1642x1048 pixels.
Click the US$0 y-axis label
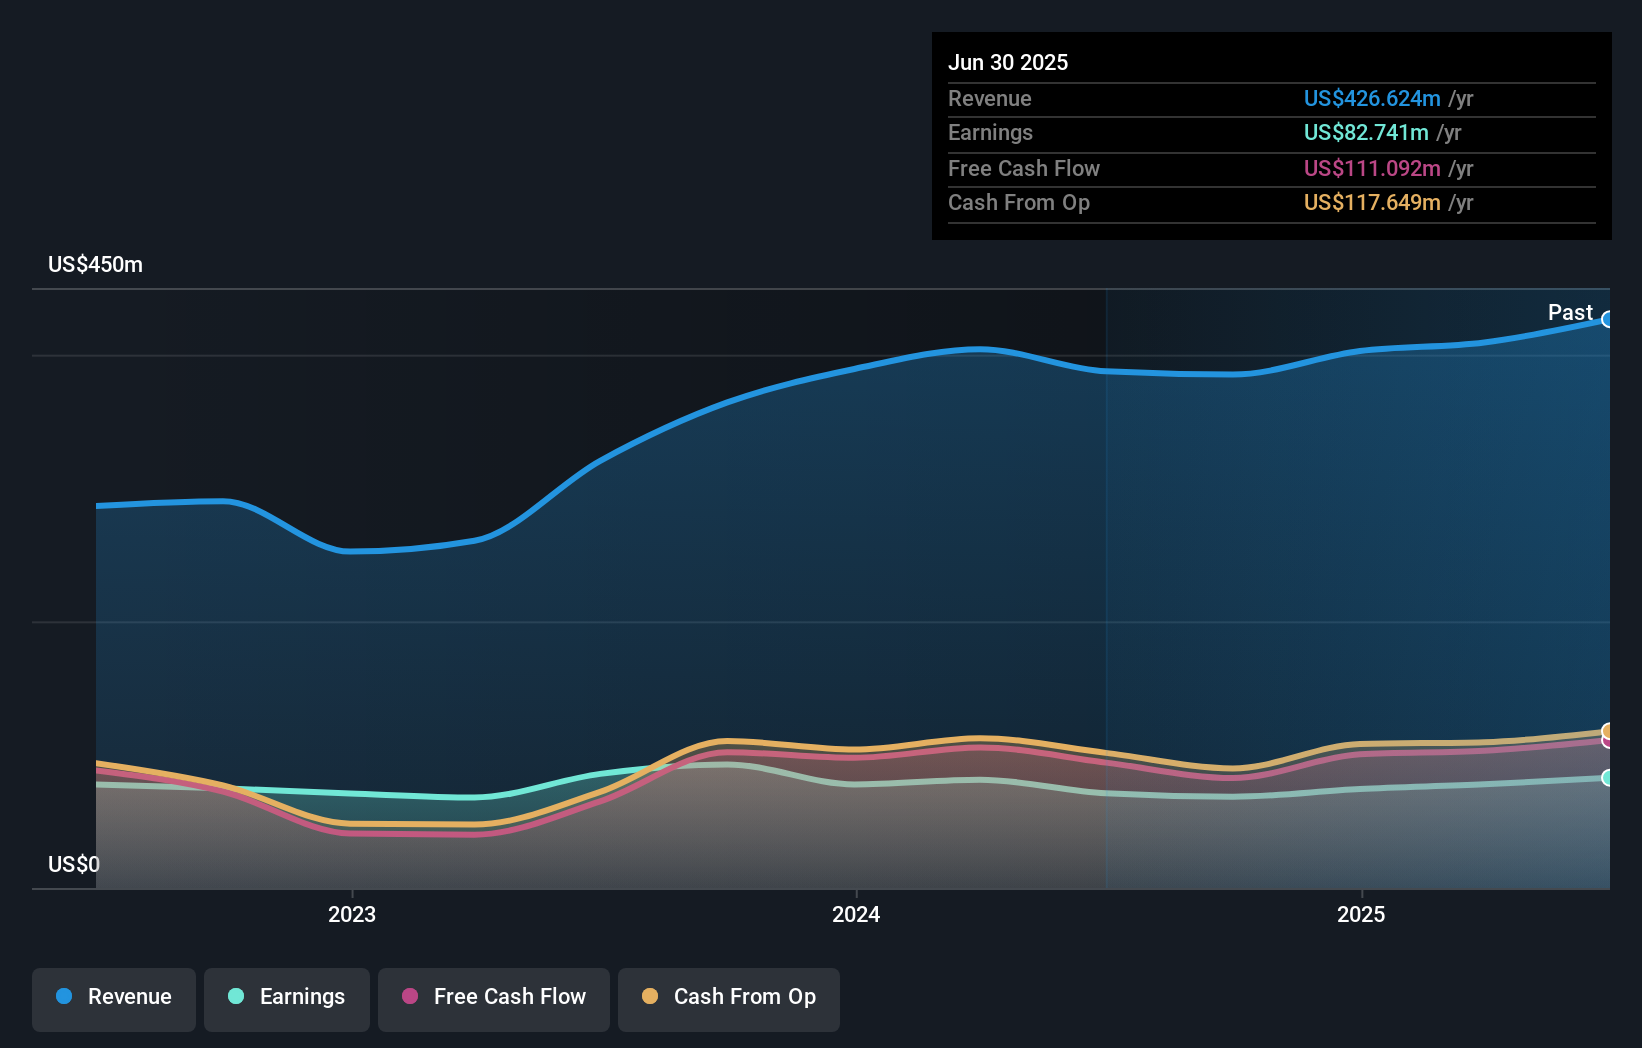click(x=74, y=864)
